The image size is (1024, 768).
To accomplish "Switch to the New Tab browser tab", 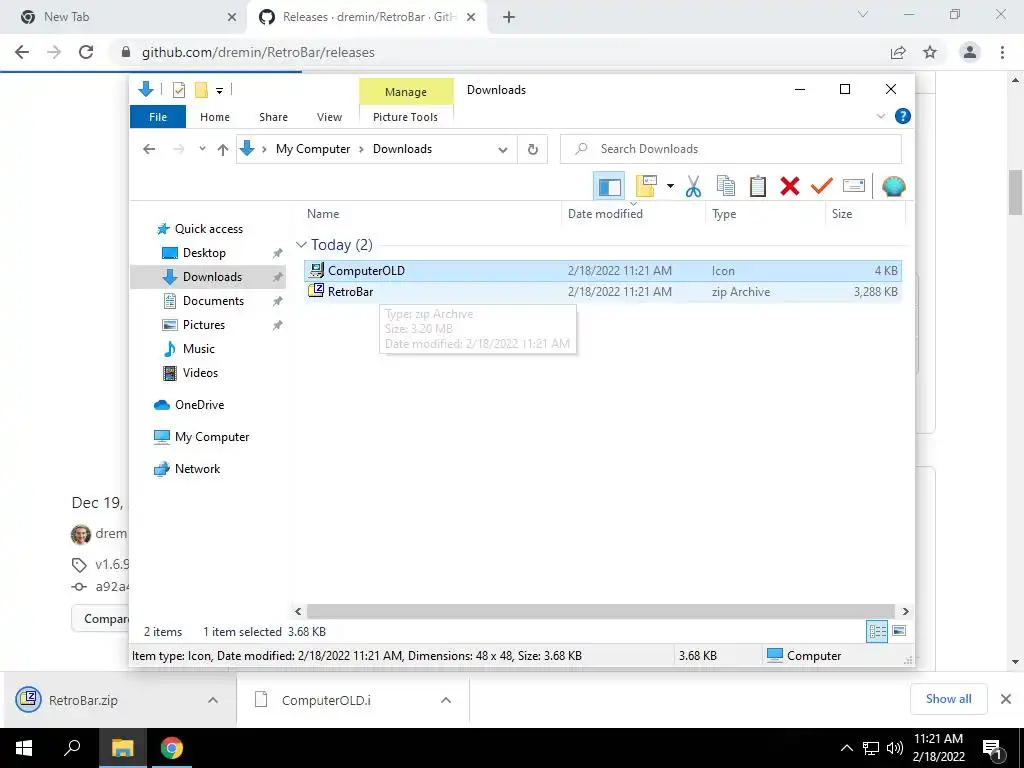I will (124, 17).
